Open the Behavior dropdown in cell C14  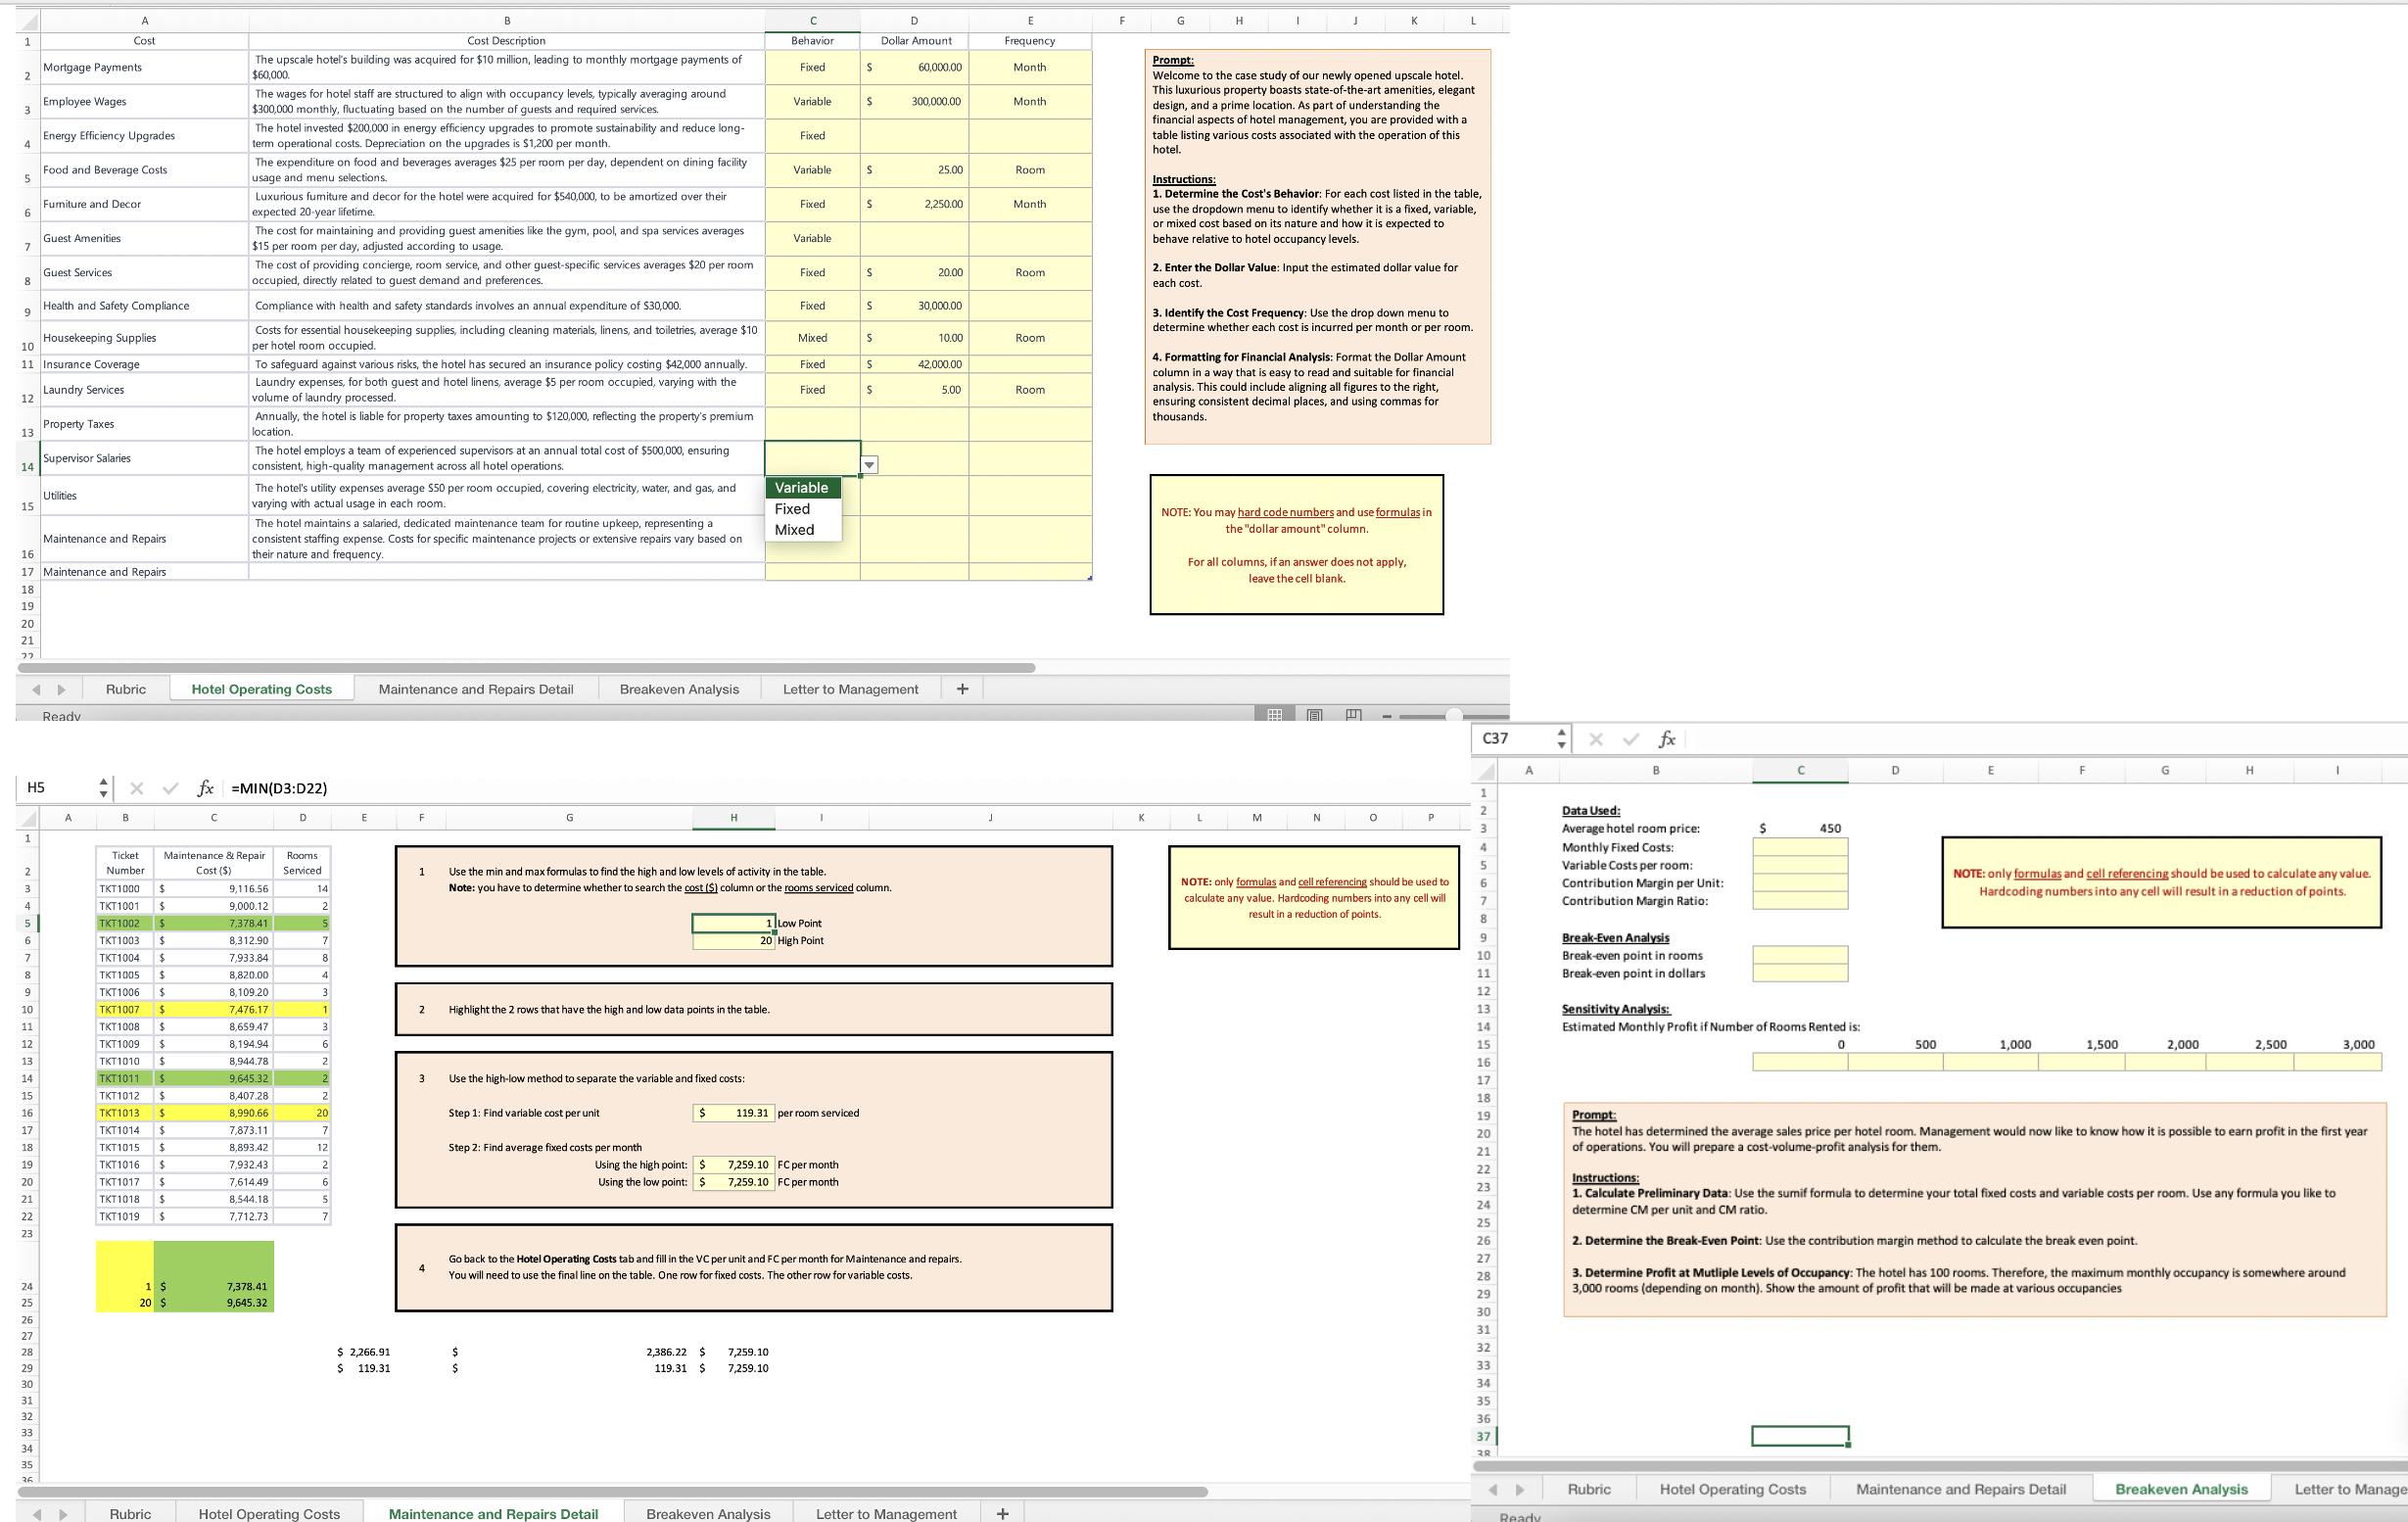(869, 464)
